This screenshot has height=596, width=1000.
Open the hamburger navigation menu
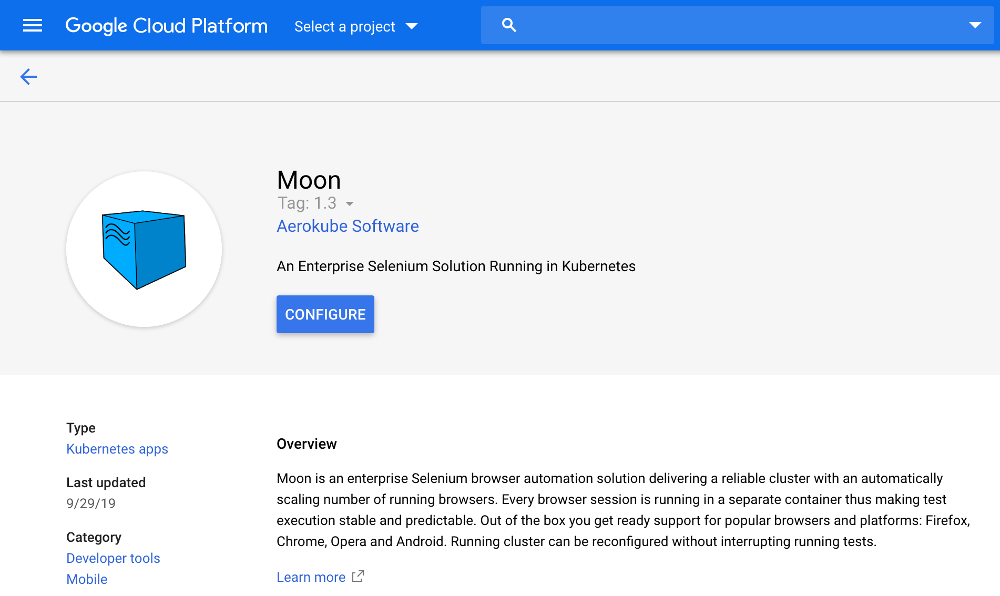[x=32, y=25]
